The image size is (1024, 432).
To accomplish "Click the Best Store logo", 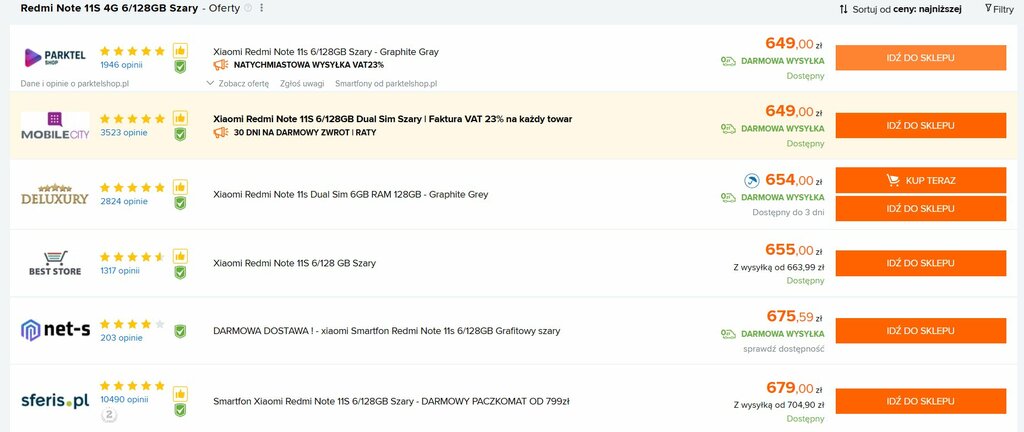I will 55,263.
